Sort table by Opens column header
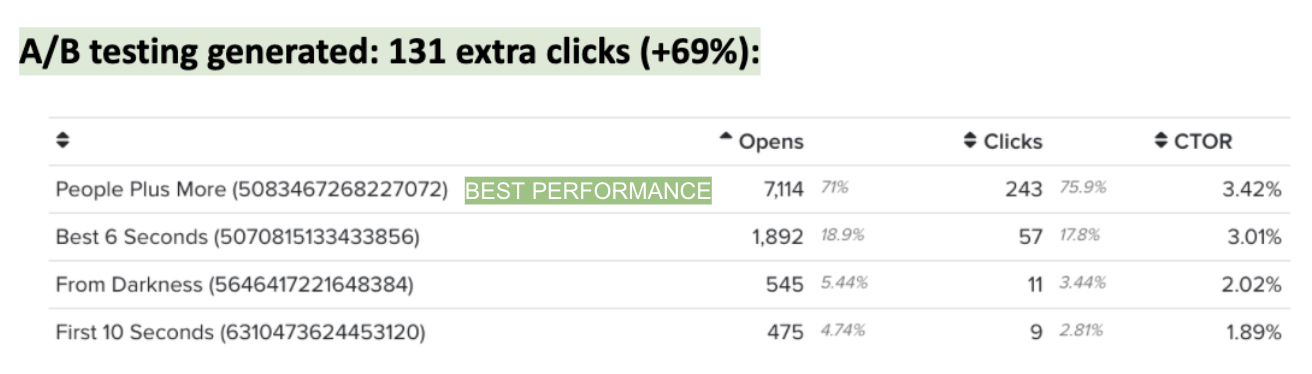 pos(770,142)
